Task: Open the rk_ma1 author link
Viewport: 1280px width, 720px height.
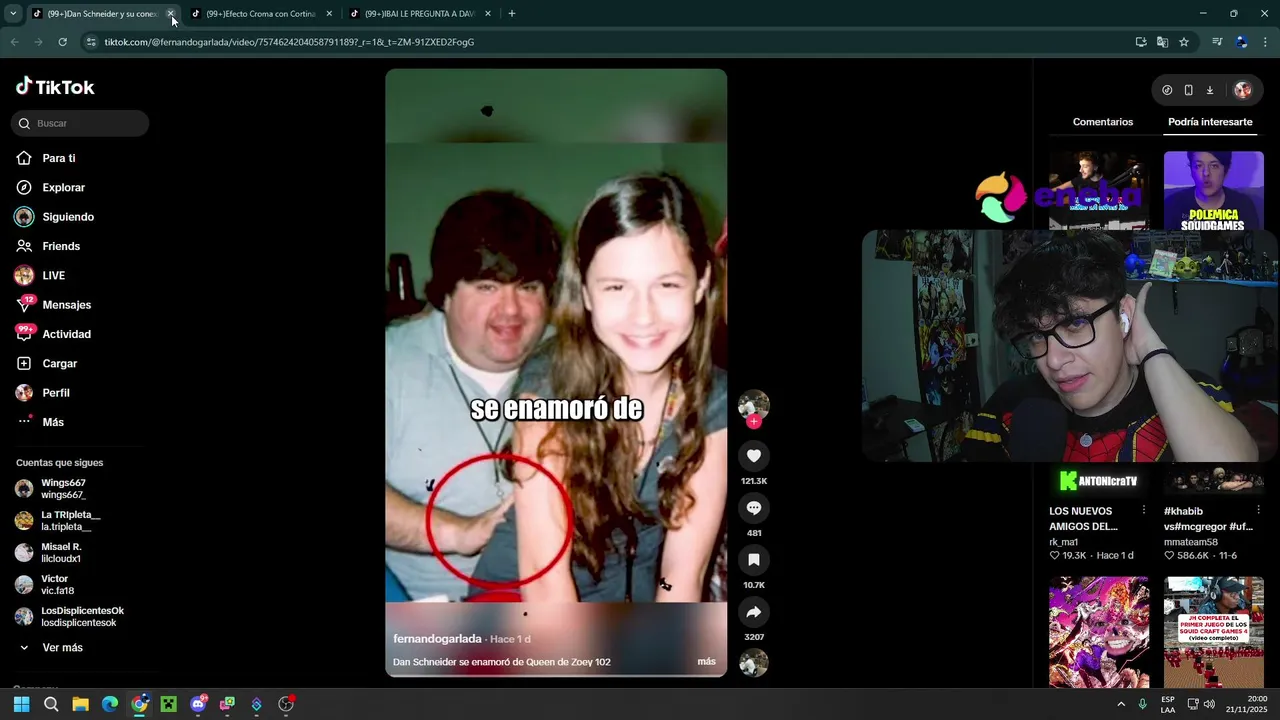Action: click(x=1063, y=542)
